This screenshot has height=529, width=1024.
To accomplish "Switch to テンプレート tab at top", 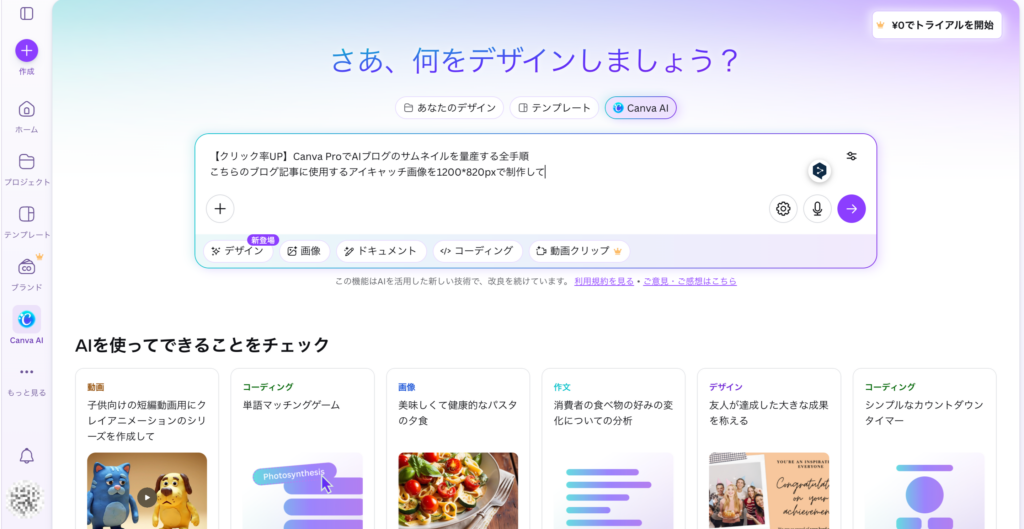I will [x=554, y=108].
